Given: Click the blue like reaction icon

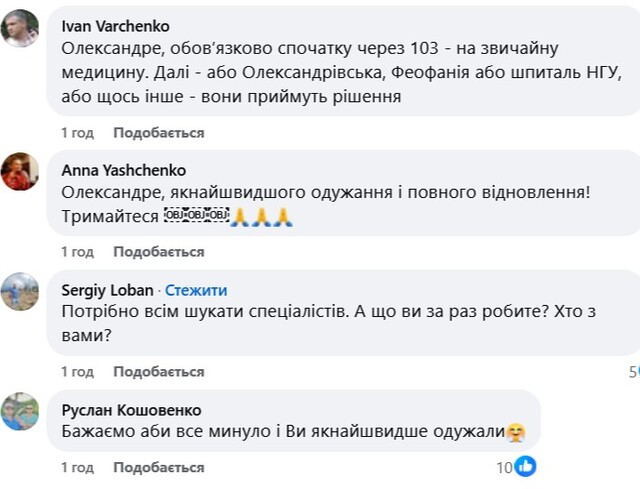Looking at the screenshot, I should pos(526,466).
